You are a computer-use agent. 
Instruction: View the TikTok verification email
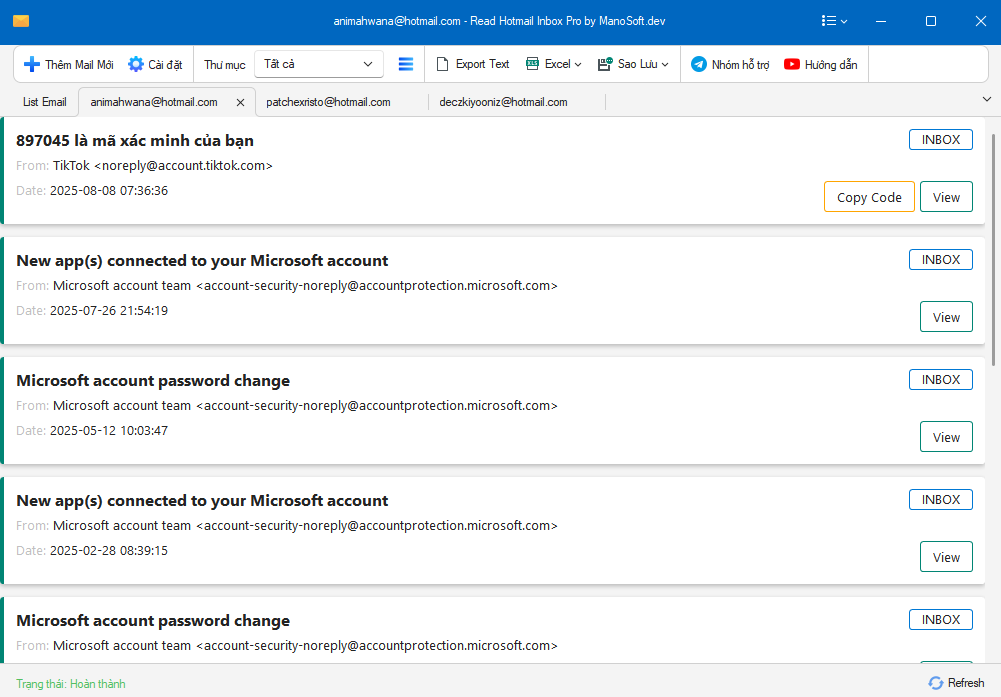946,197
